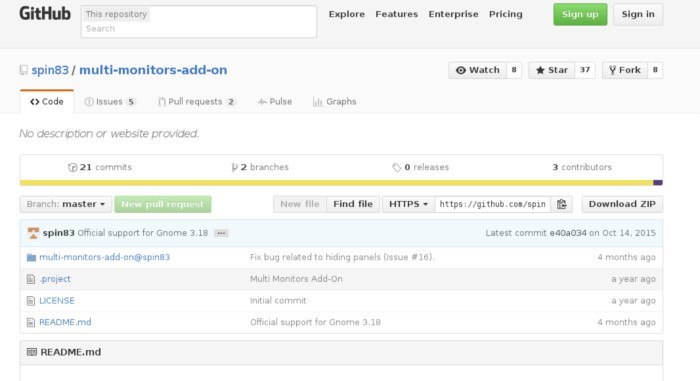The height and width of the screenshot is (381, 700).
Task: Open the HTTPS protocol dropdown
Action: [408, 204]
